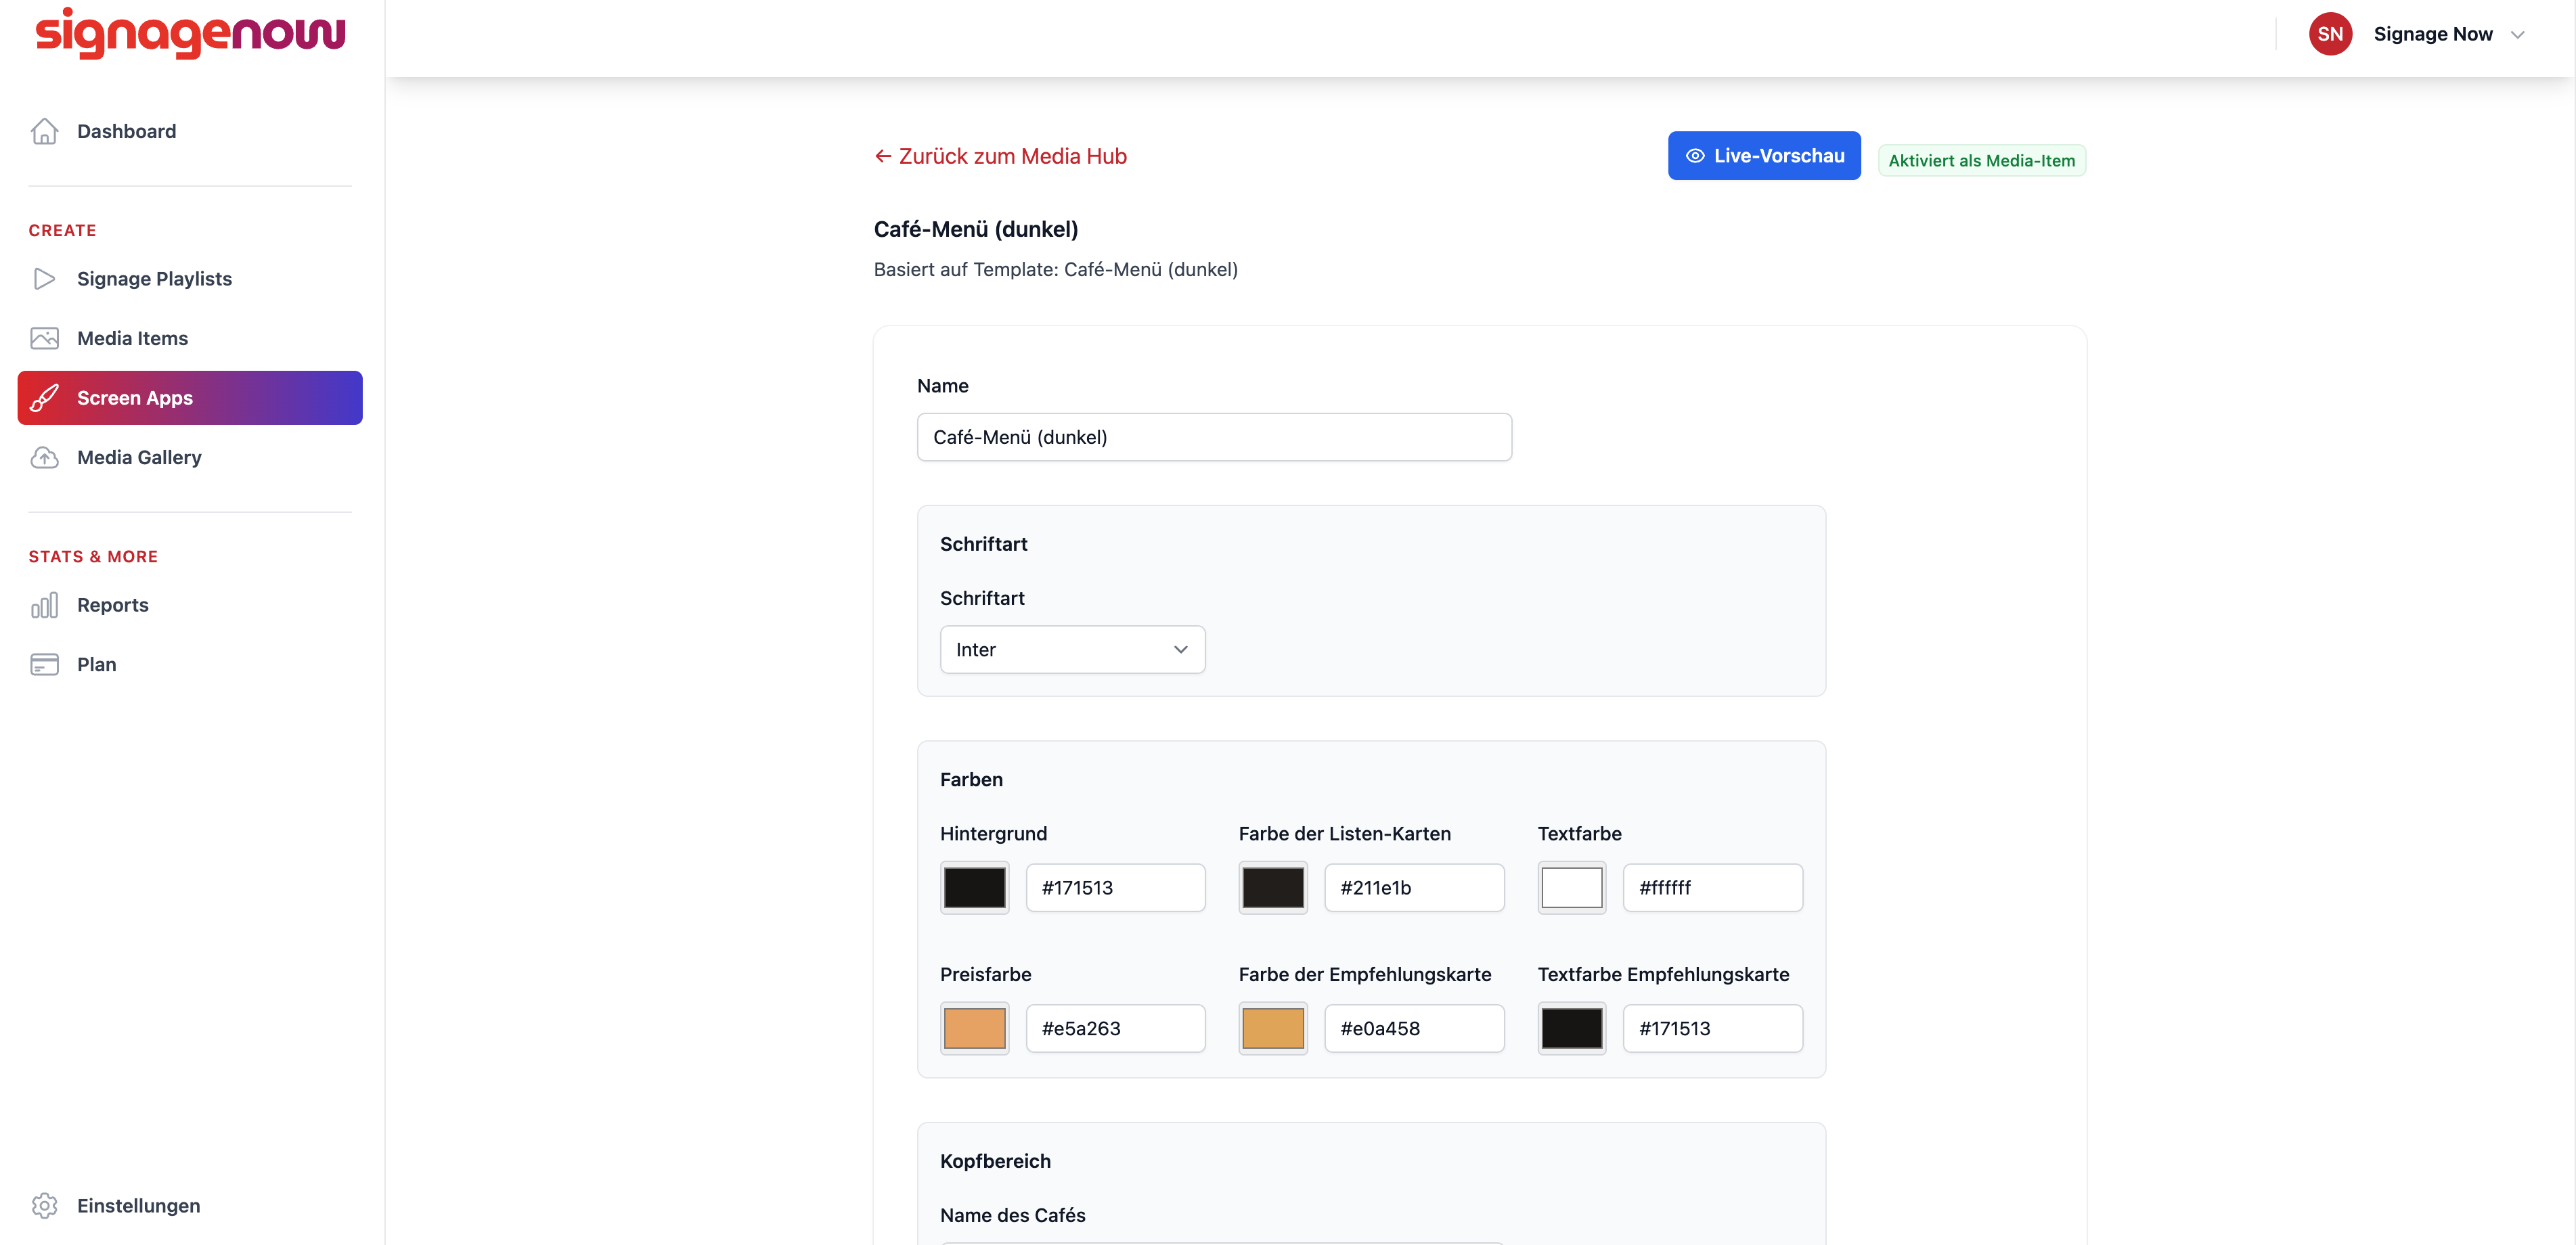Click the Dashboard home icon

click(44, 131)
